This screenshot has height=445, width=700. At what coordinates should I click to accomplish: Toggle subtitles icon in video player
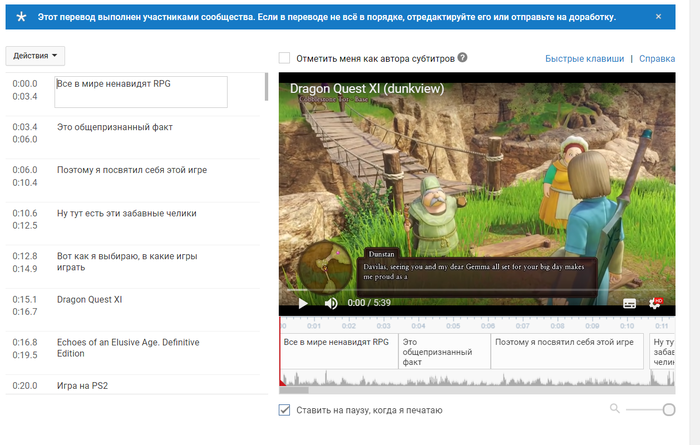630,303
